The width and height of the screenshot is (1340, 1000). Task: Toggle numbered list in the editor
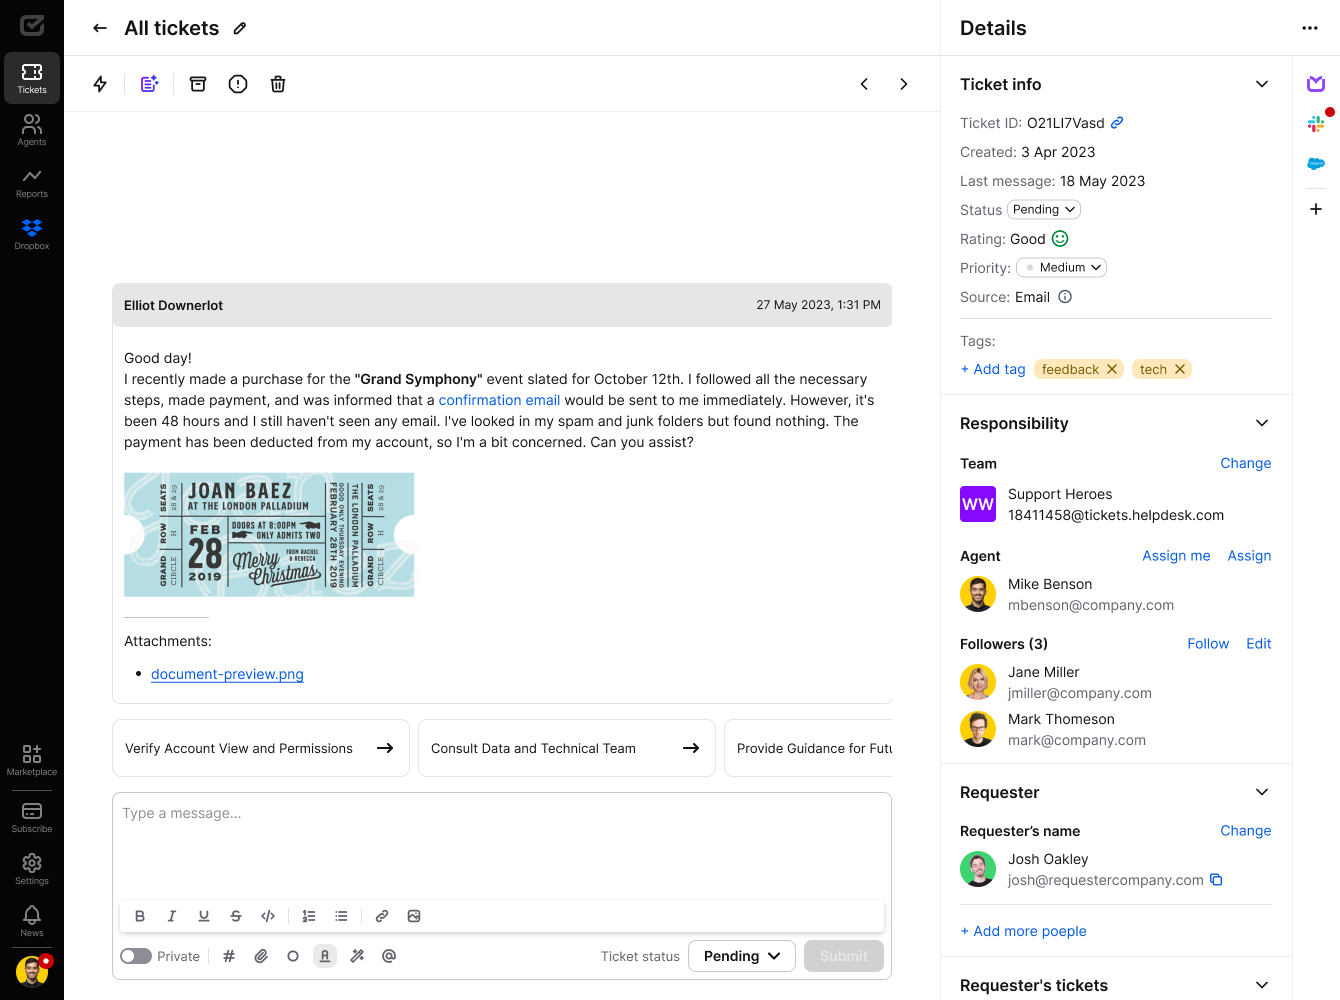309,916
